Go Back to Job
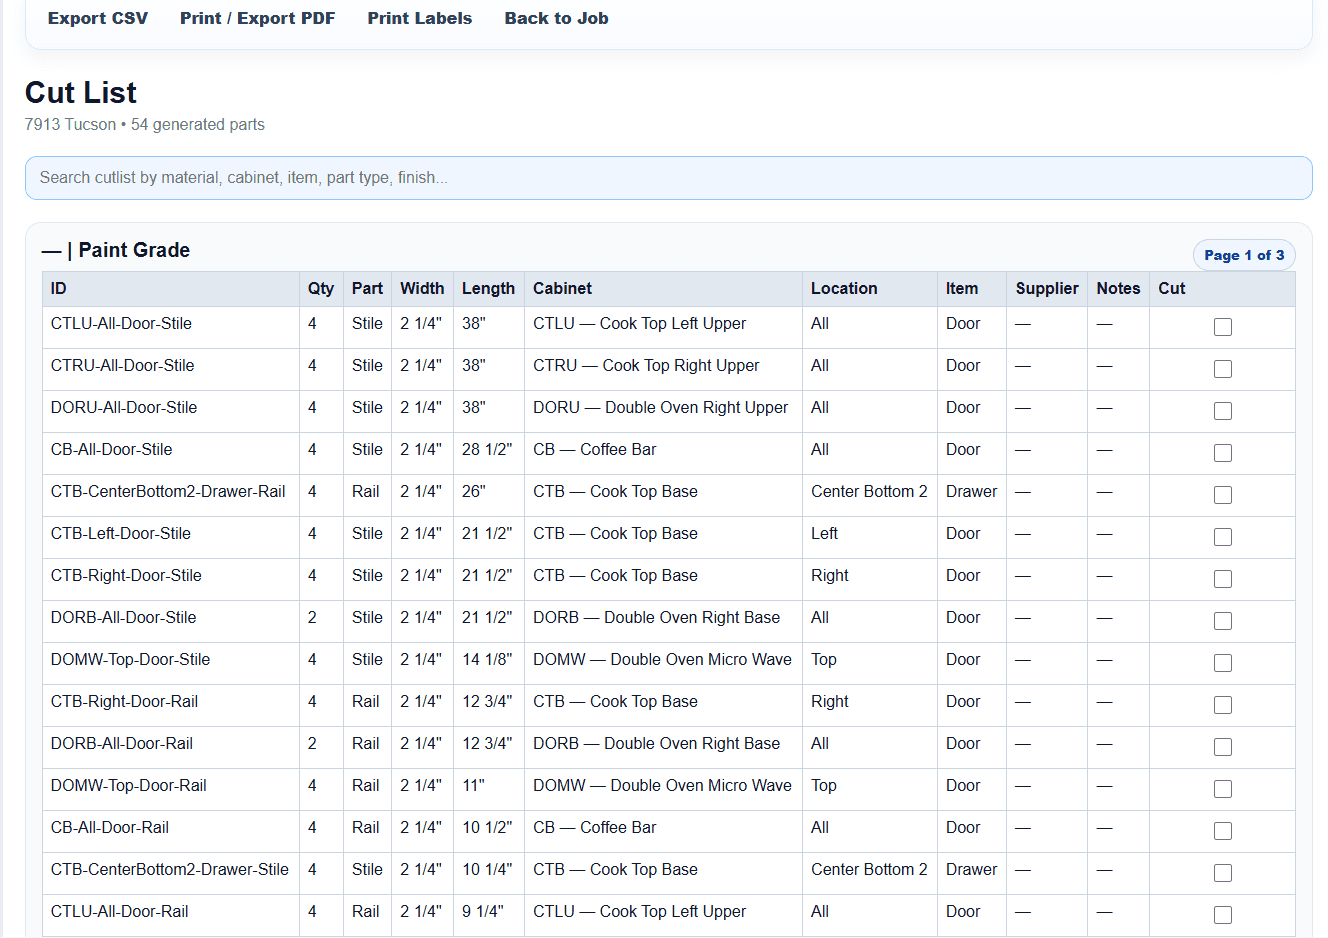The width and height of the screenshot is (1328, 938). pos(556,18)
